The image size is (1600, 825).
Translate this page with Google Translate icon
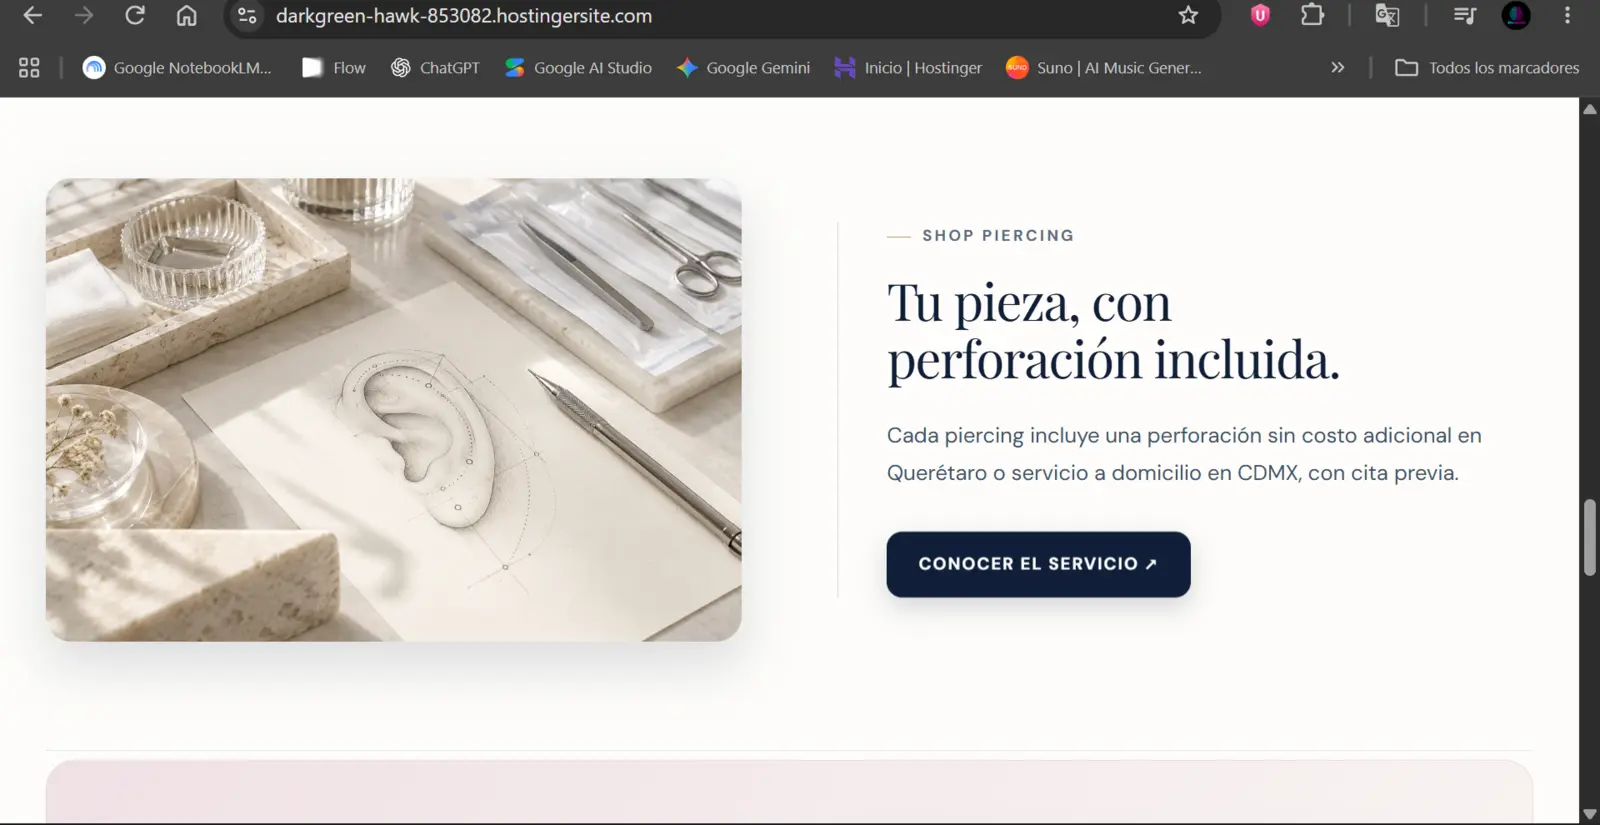pyautogui.click(x=1387, y=15)
